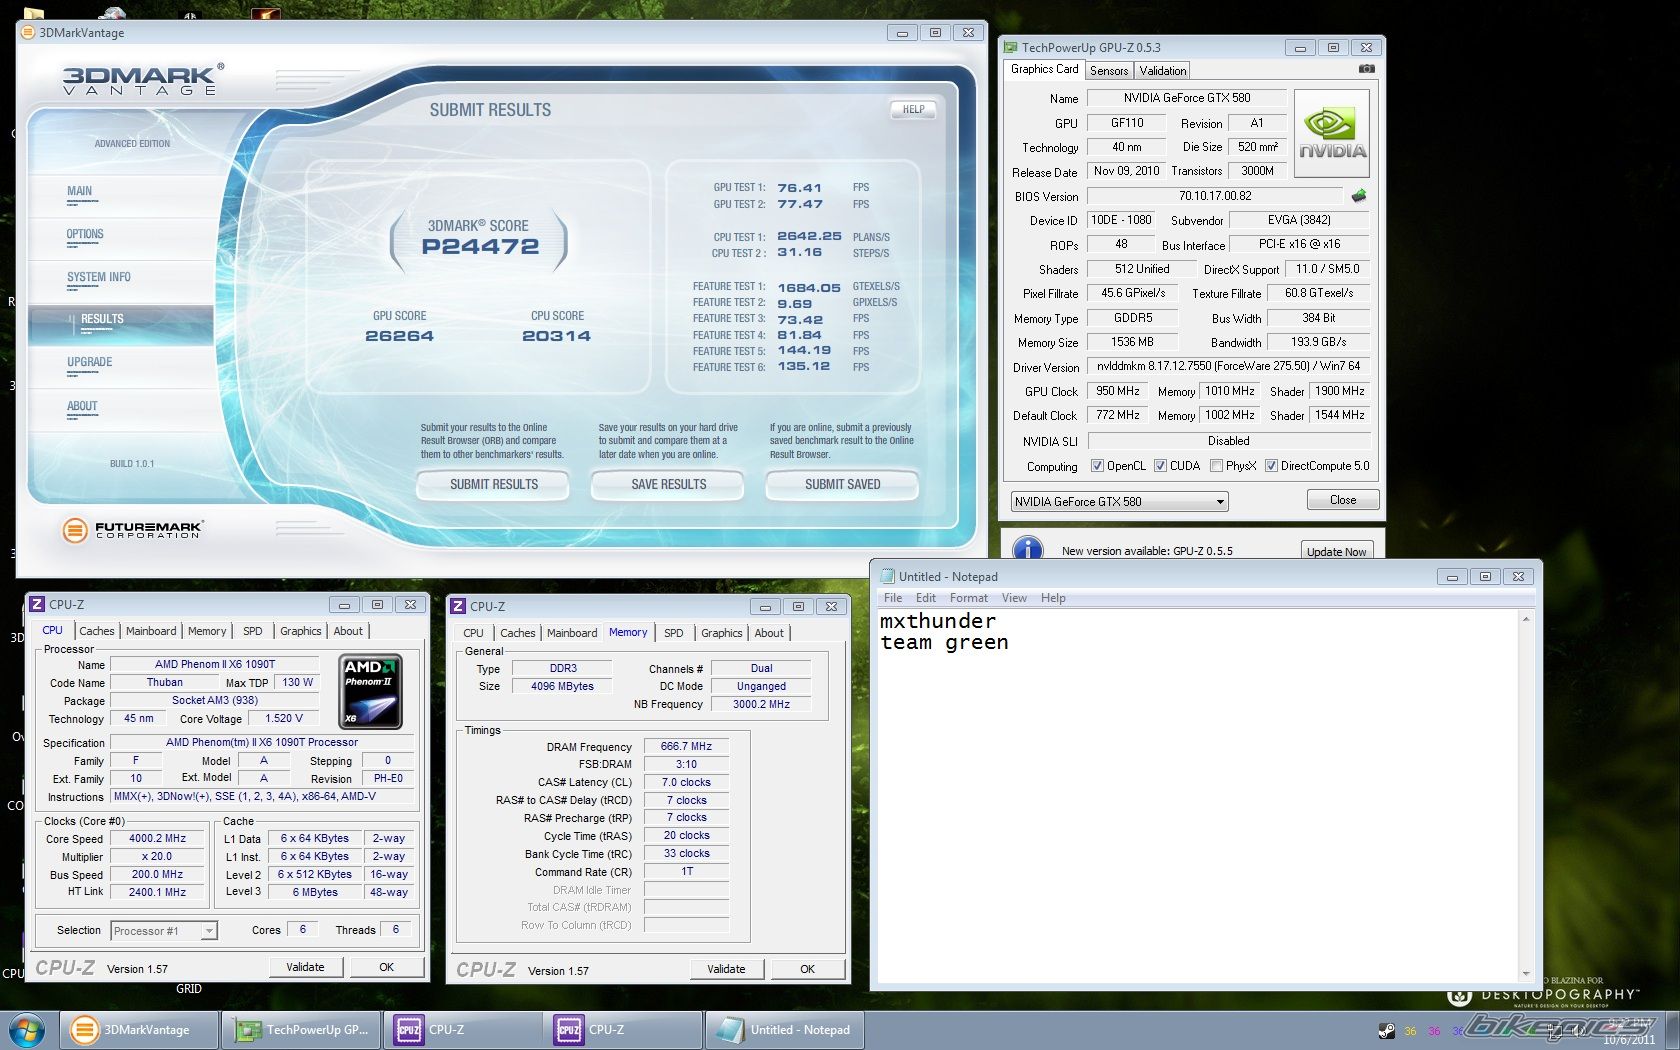Click the NVIDIA logo in GPU-Z
The height and width of the screenshot is (1050, 1680).
tap(1332, 134)
